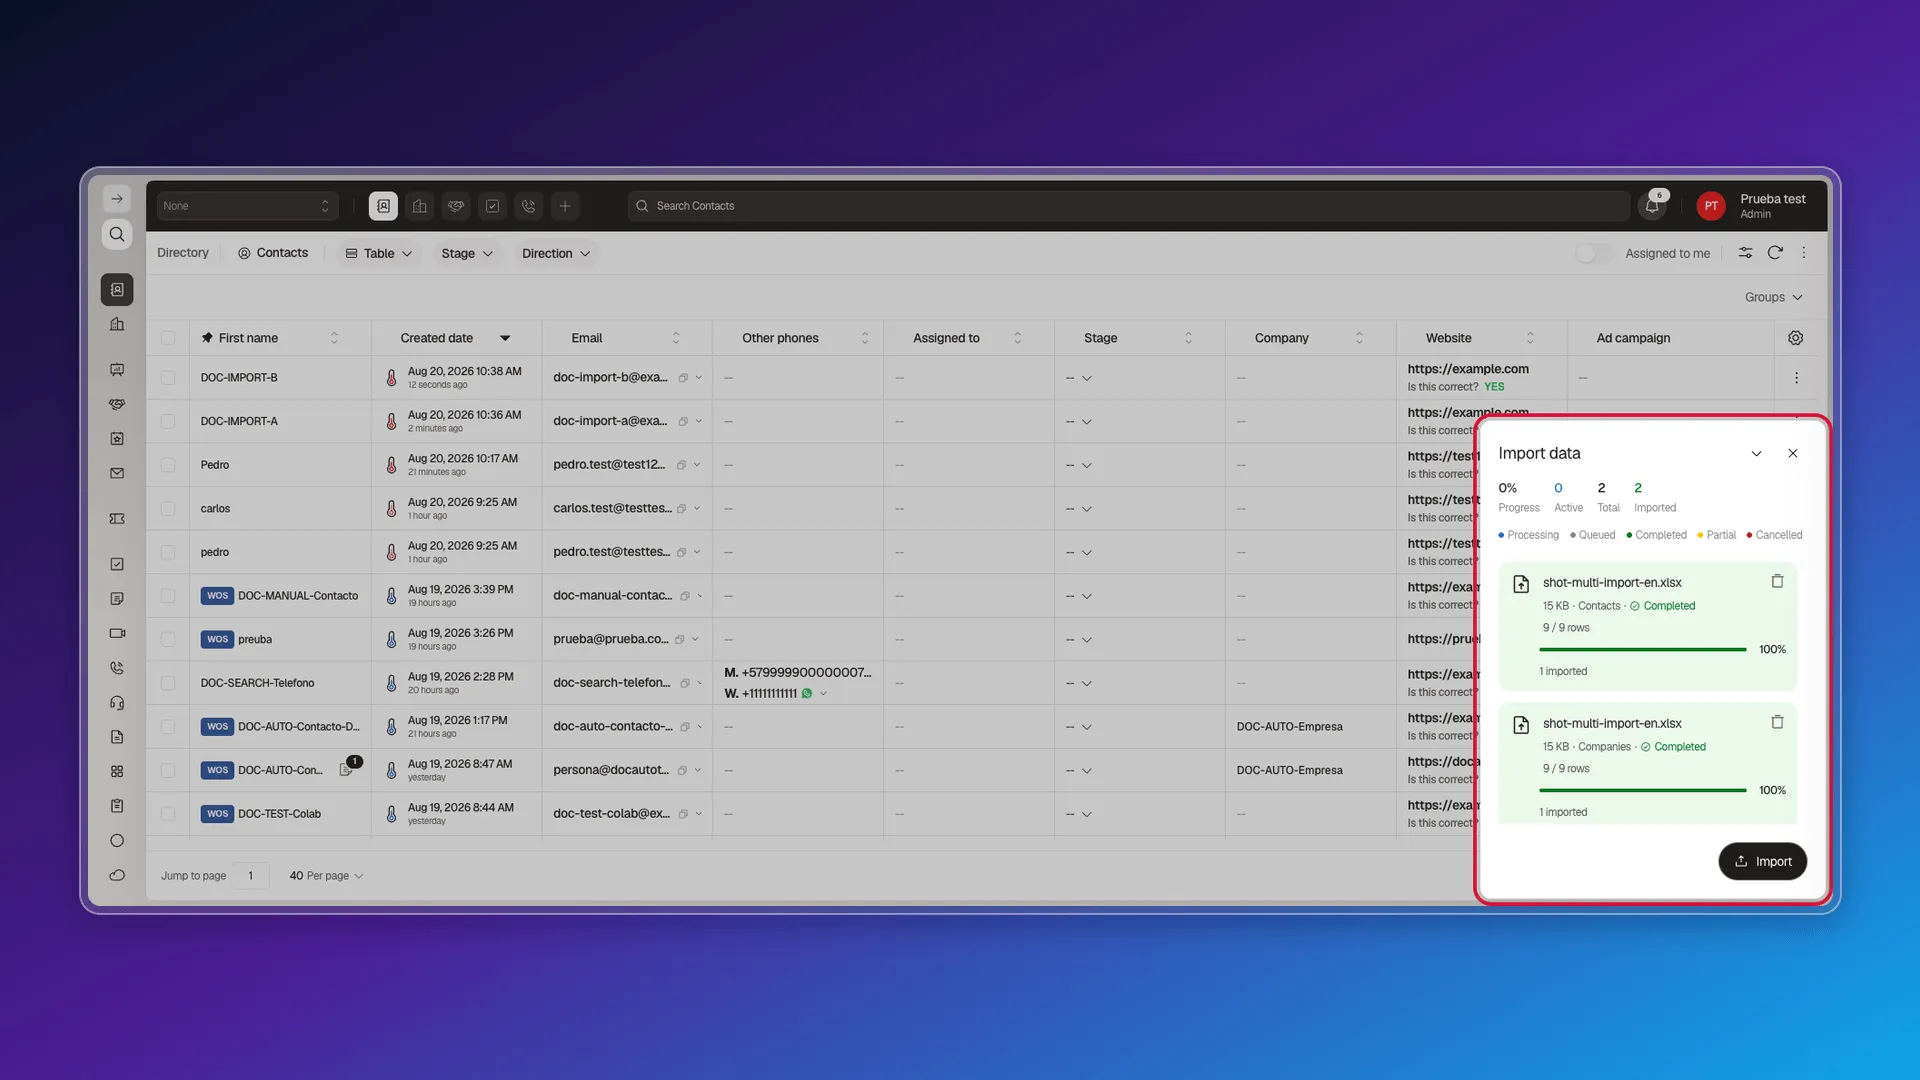Viewport: 1920px width, 1080px height.
Task: Open table column settings gear
Action: click(1796, 338)
